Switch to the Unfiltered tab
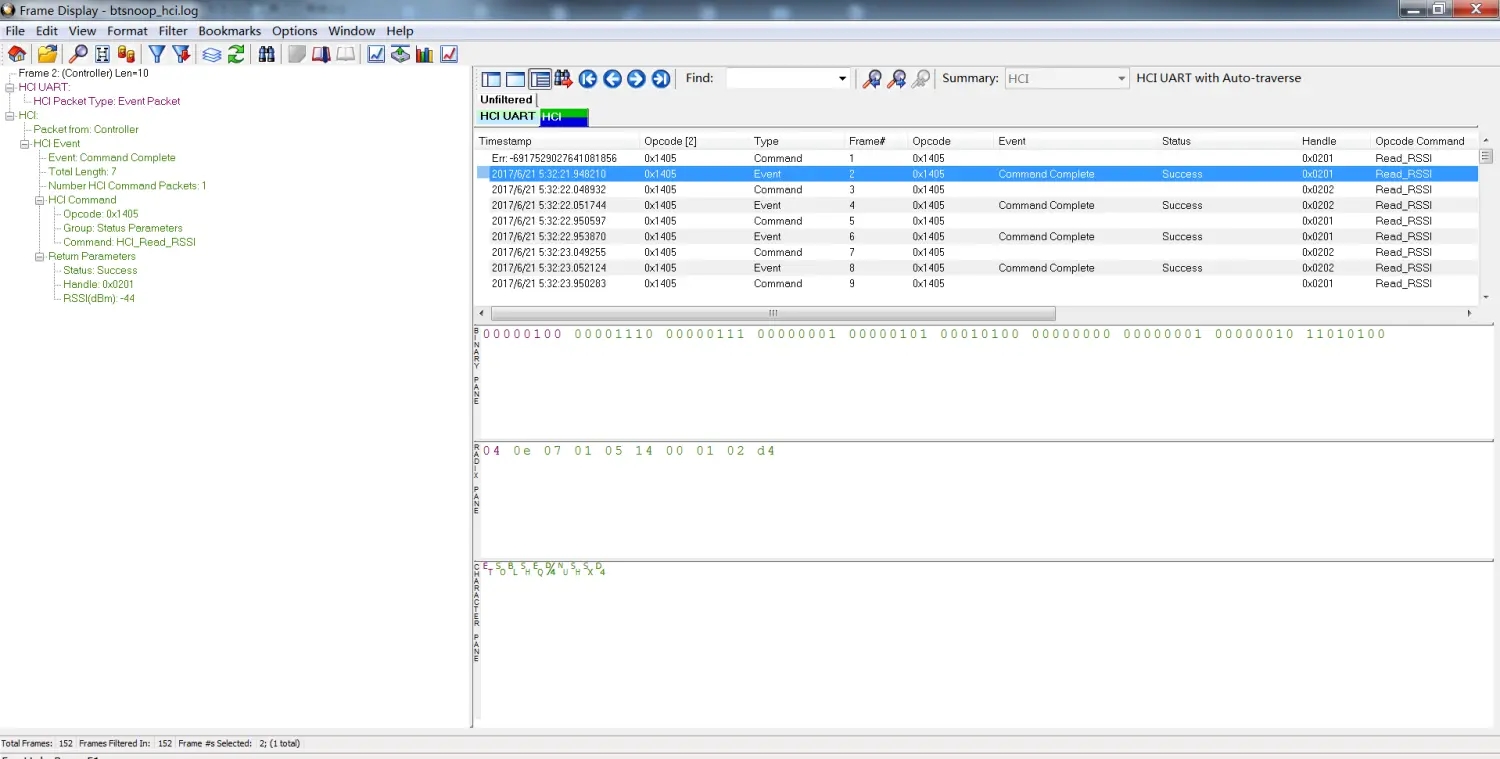The height and width of the screenshot is (759, 1500). tap(506, 100)
